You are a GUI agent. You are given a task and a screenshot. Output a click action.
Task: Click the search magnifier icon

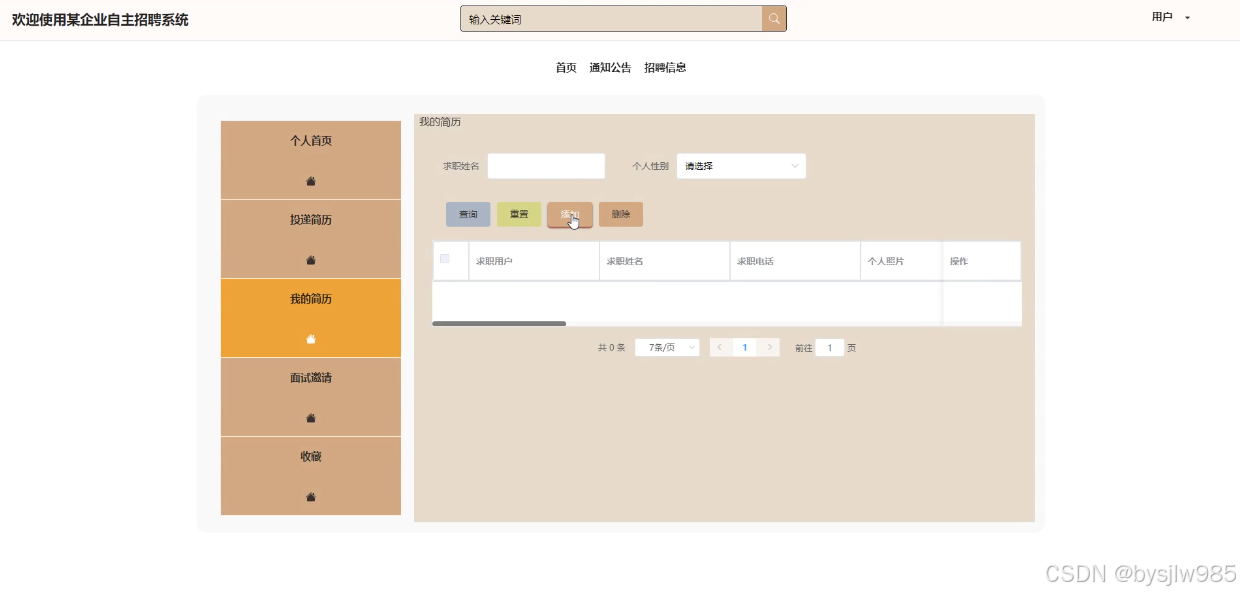774,19
